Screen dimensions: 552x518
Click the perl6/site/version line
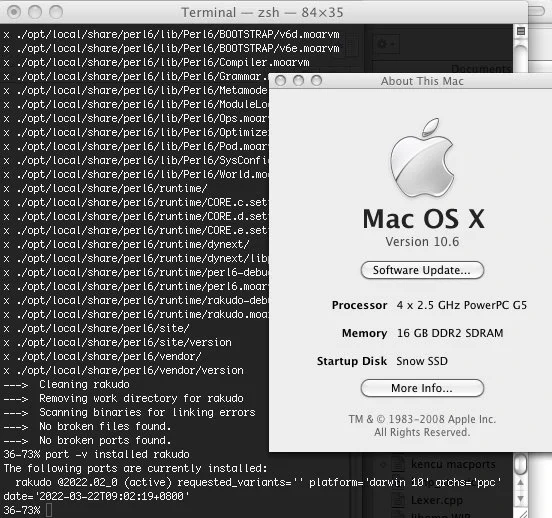(x=118, y=342)
